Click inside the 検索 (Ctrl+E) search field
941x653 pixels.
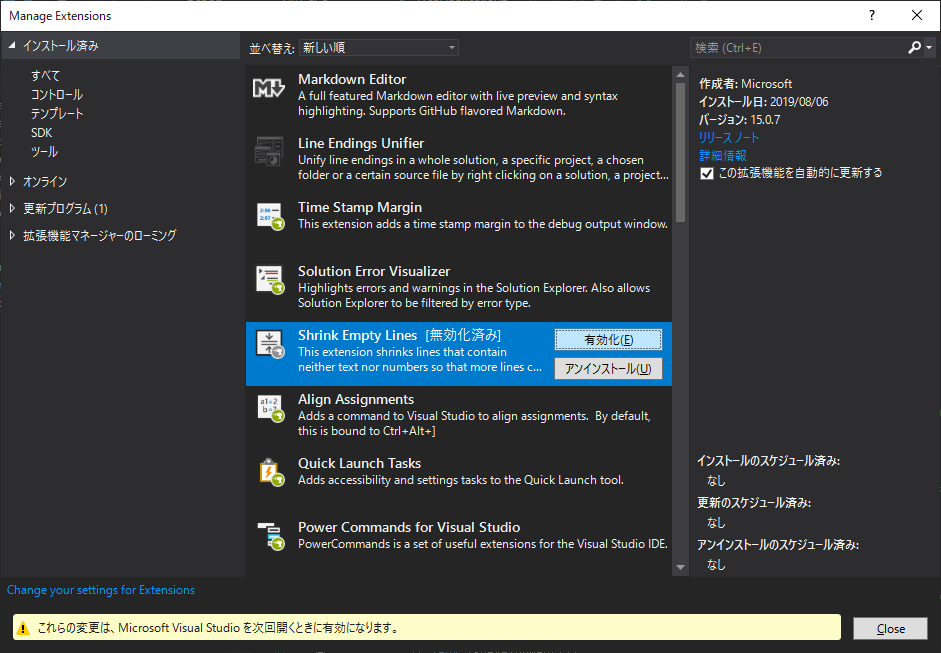790,46
